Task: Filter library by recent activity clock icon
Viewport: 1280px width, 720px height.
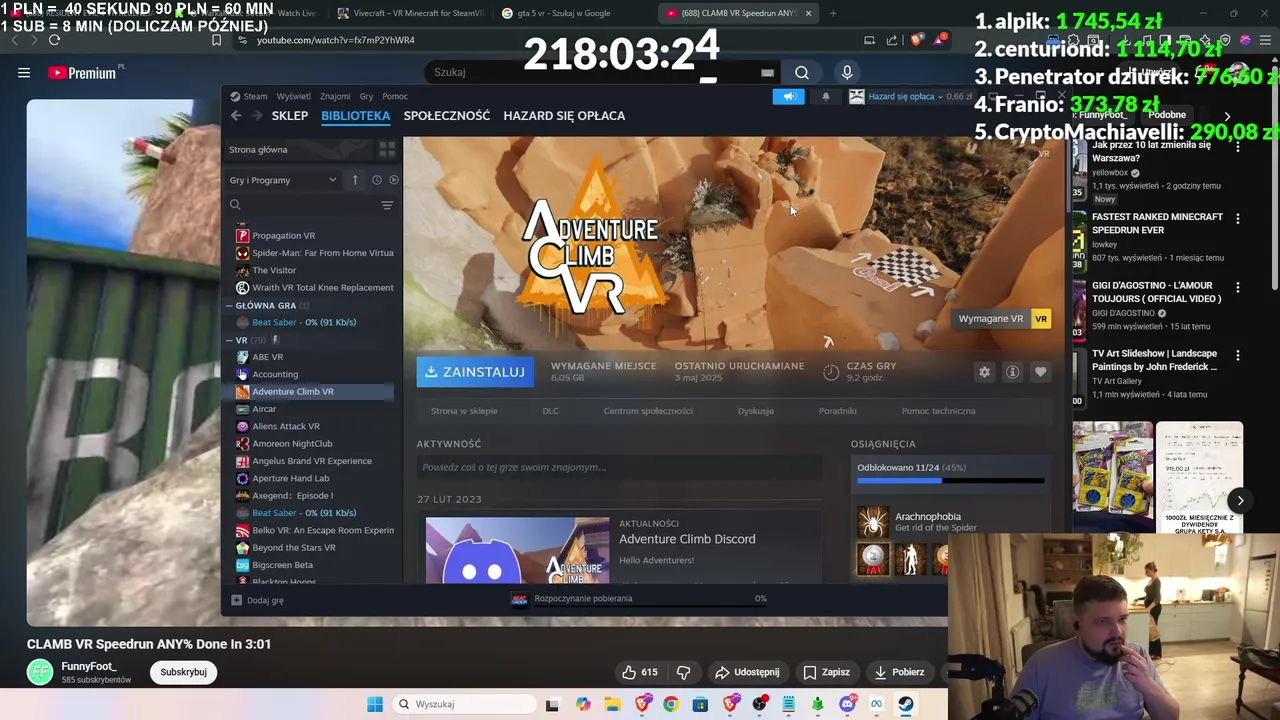Action: 377,180
